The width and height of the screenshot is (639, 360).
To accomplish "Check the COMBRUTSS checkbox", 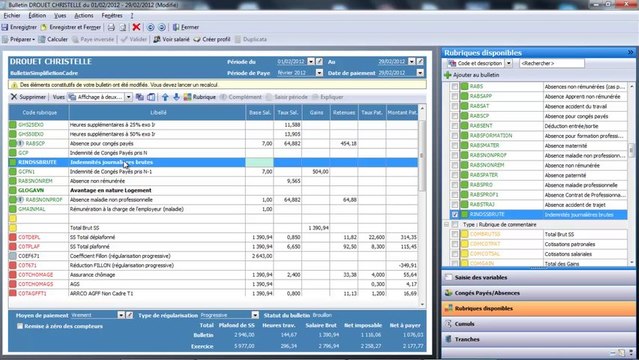I will tap(455, 234).
